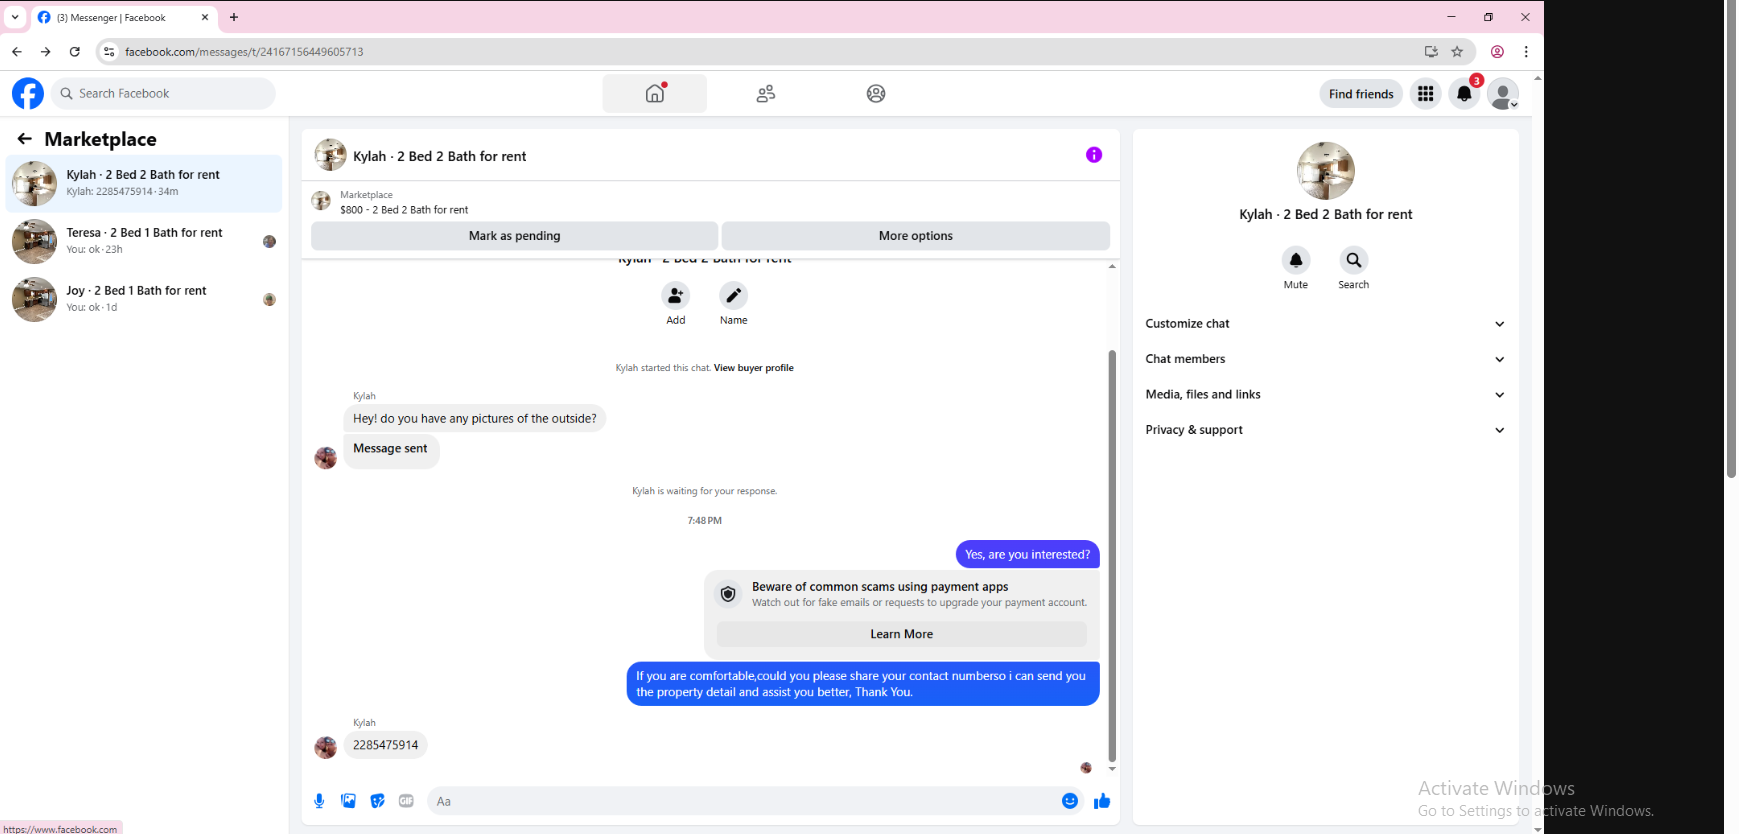Toggle the conversation information panel icon
The image size is (1739, 834).
point(1094,155)
